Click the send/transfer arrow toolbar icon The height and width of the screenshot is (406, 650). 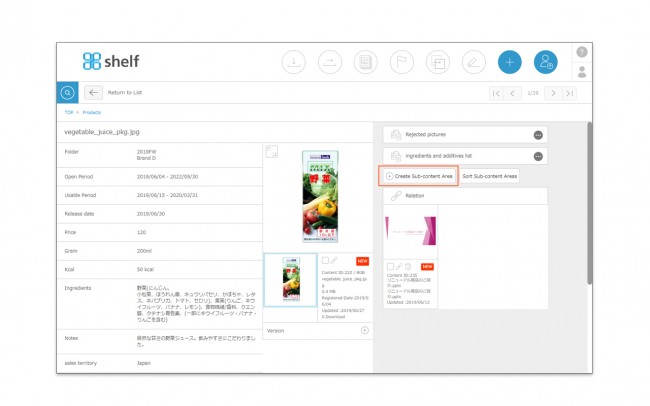pyautogui.click(x=330, y=62)
